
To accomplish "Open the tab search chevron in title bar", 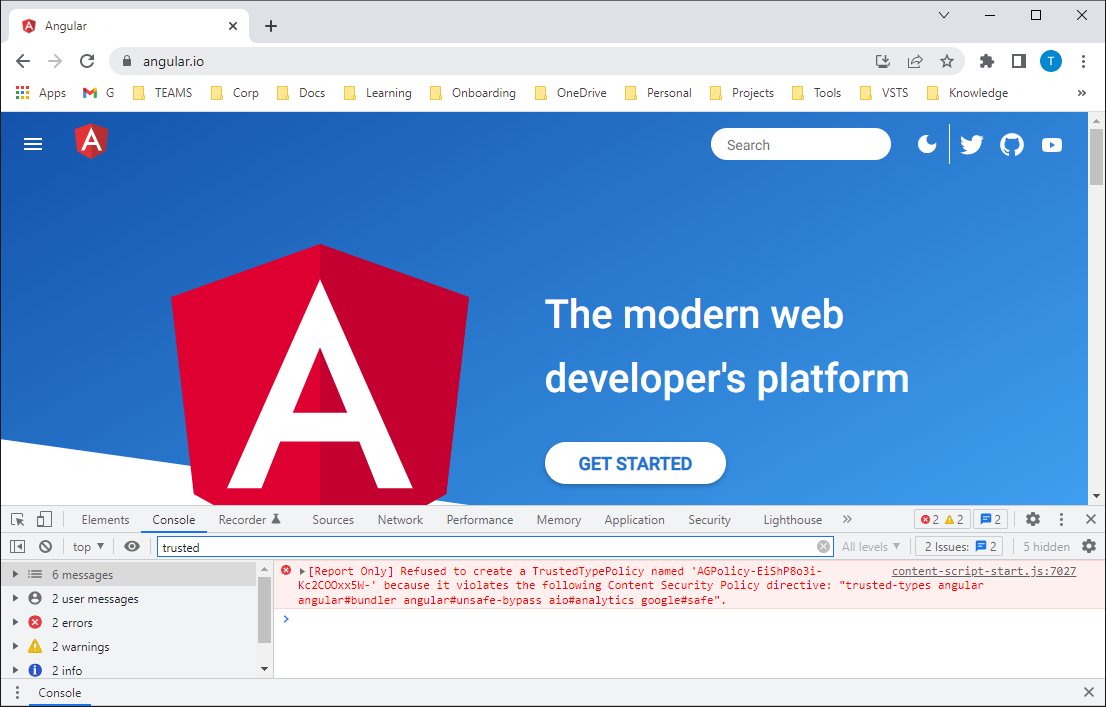I will (944, 15).
